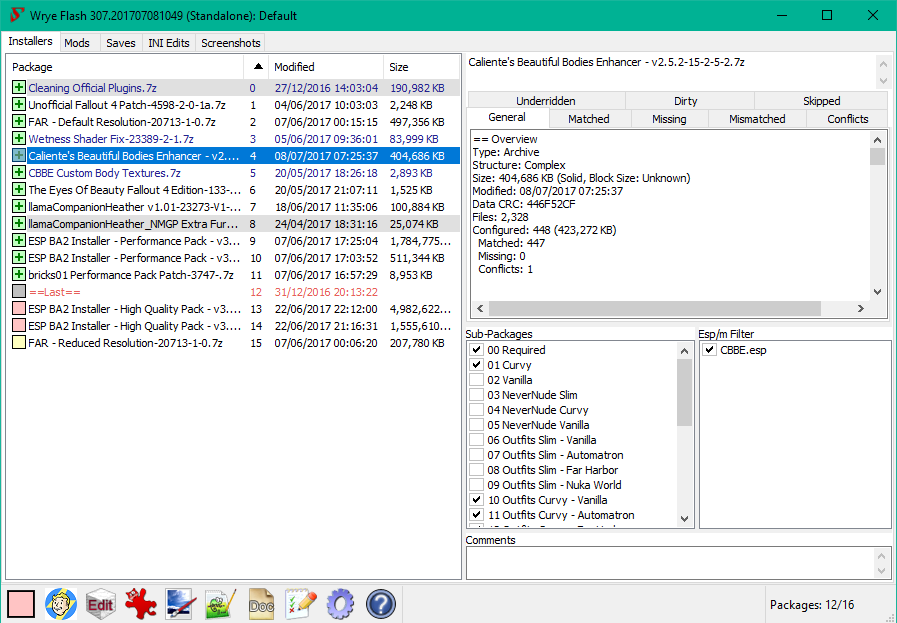Click the Sub-Packages list scroll up arrow

pos(685,350)
